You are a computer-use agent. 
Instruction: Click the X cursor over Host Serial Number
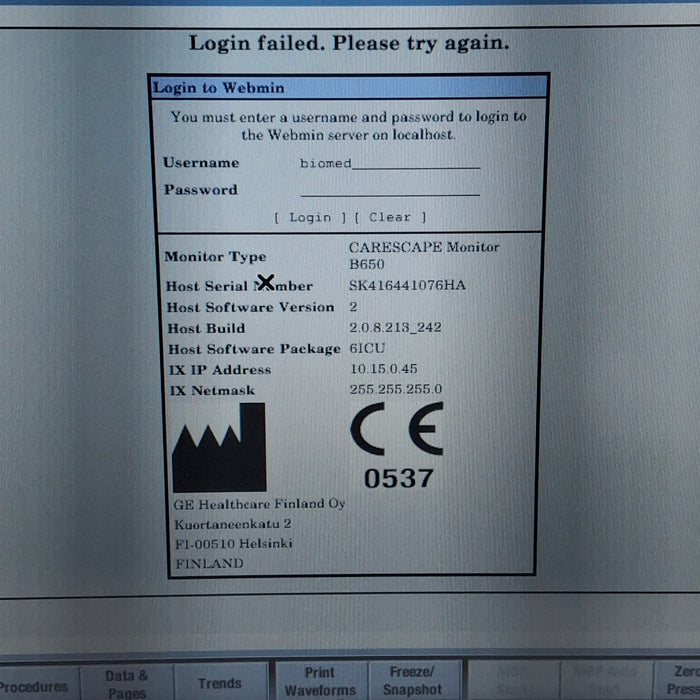click(266, 283)
